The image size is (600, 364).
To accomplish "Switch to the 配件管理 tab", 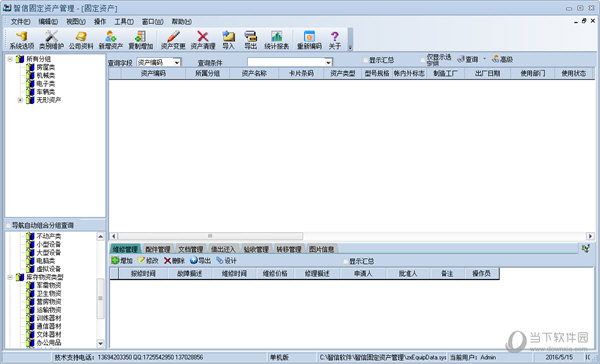I will (158, 249).
